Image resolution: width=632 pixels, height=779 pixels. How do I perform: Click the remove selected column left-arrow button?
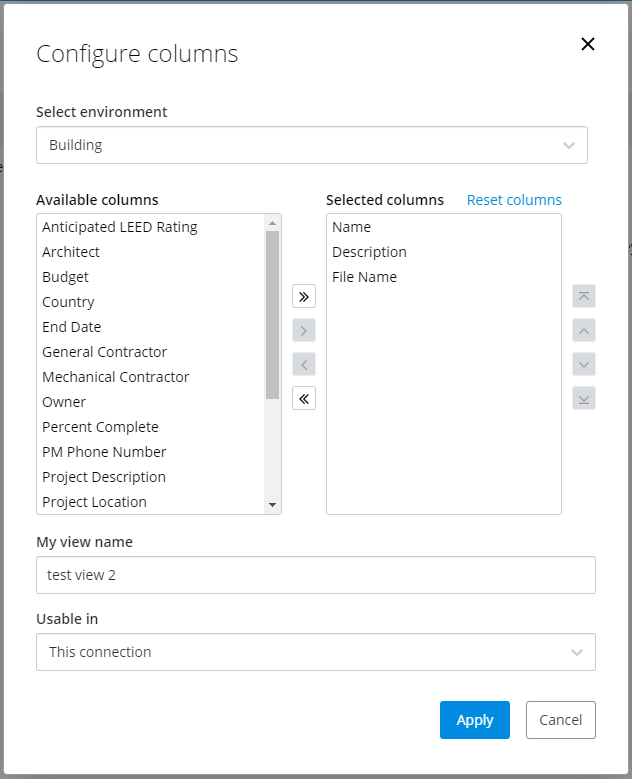tap(304, 364)
